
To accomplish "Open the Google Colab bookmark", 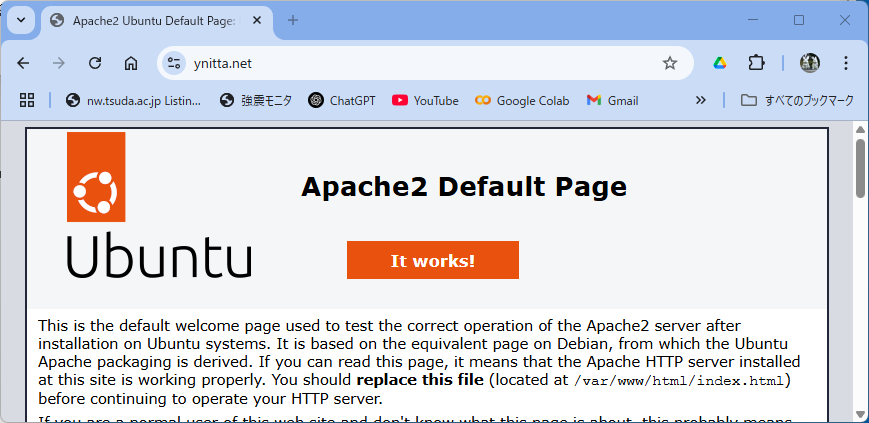I will (522, 100).
